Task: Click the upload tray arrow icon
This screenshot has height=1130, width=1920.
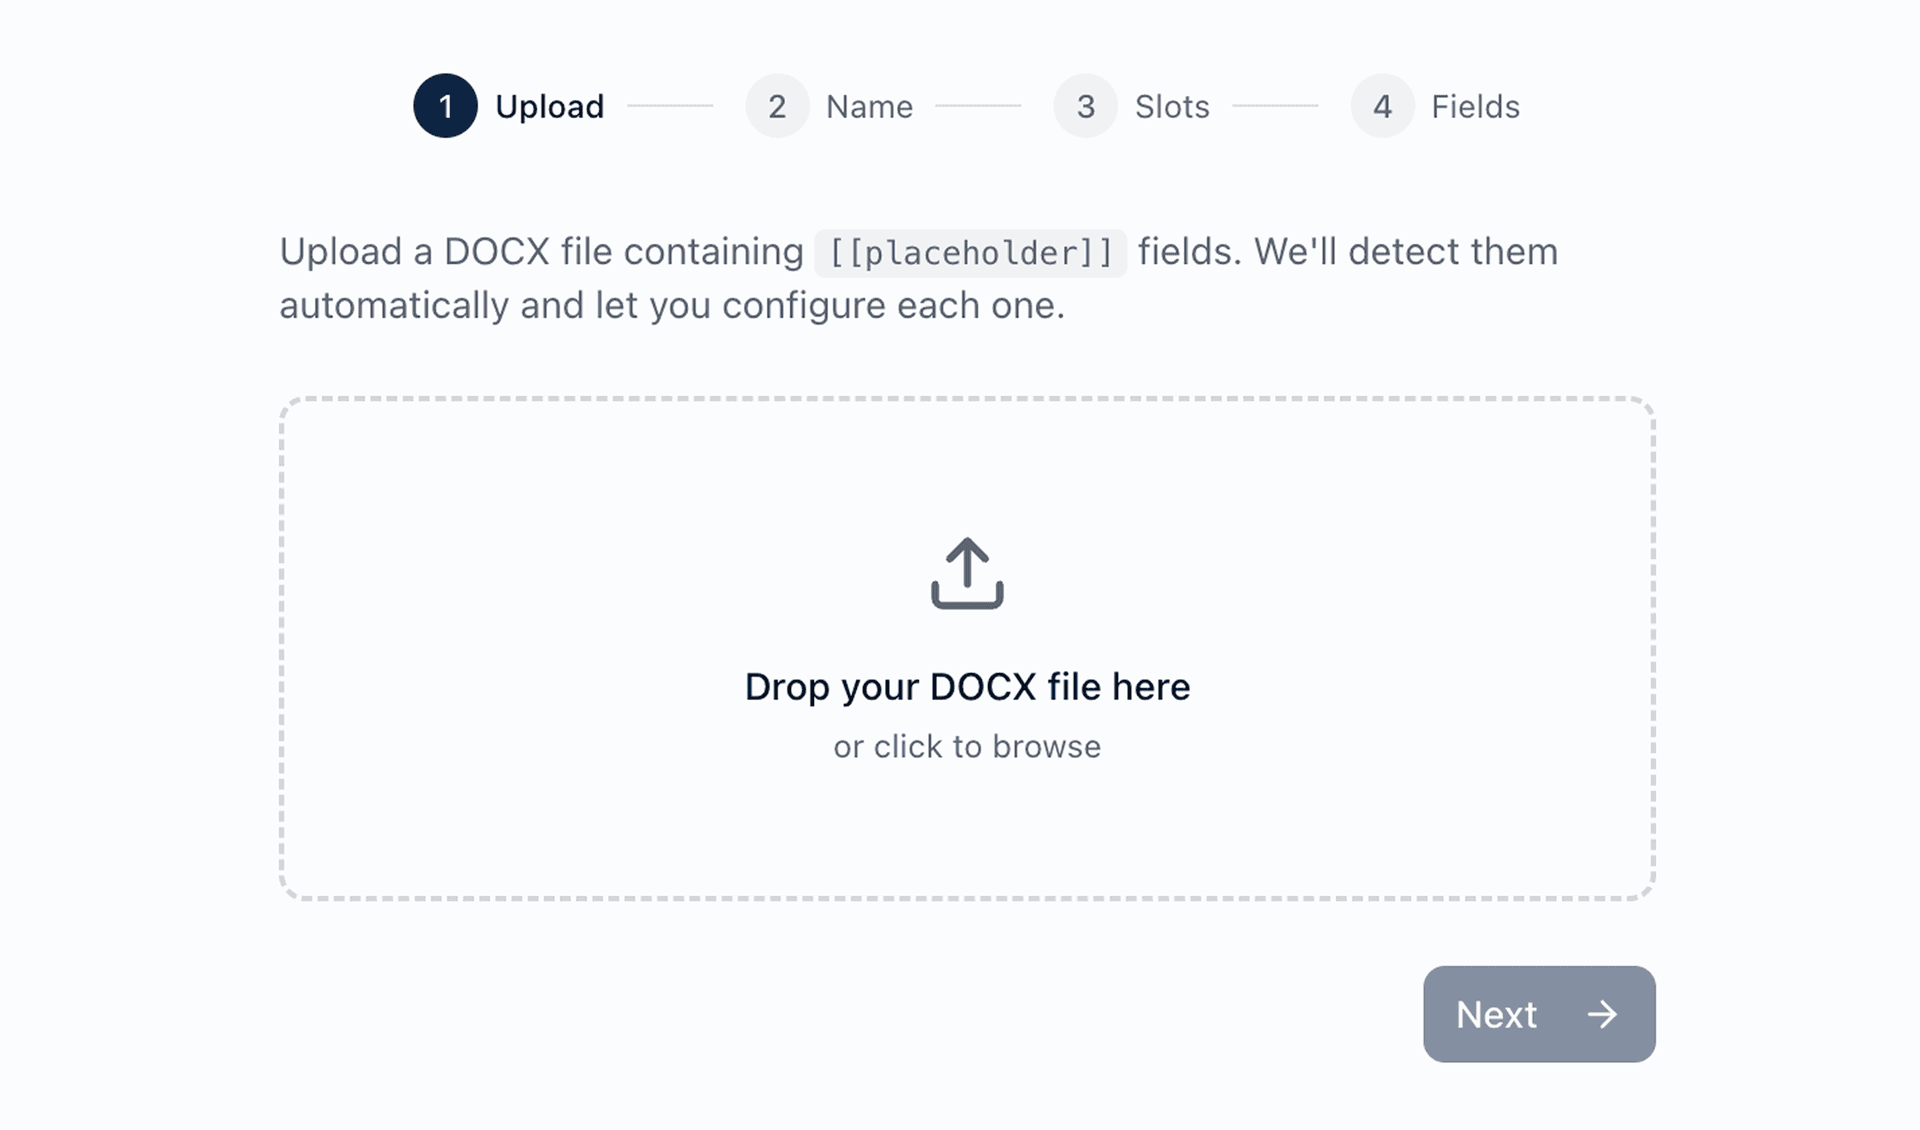Action: pos(967,573)
